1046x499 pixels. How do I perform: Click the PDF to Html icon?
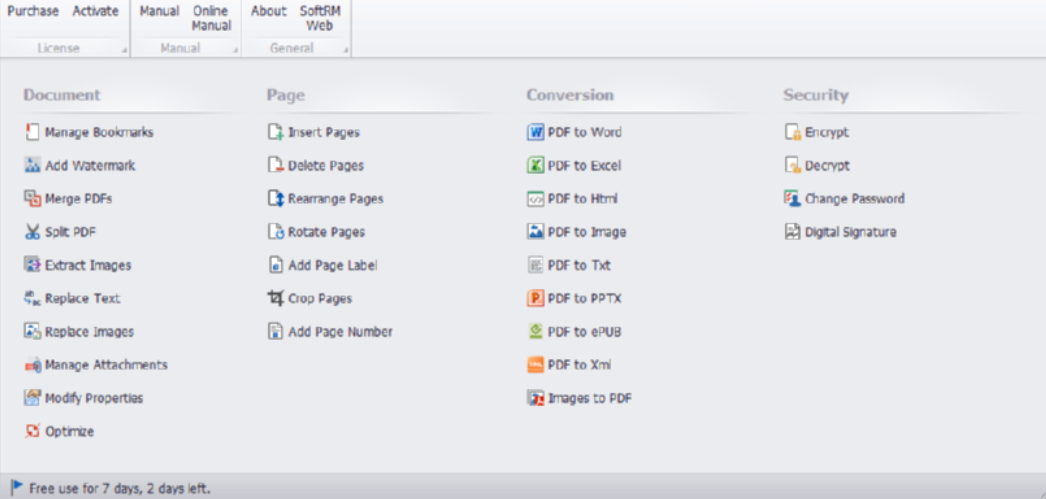[535, 199]
